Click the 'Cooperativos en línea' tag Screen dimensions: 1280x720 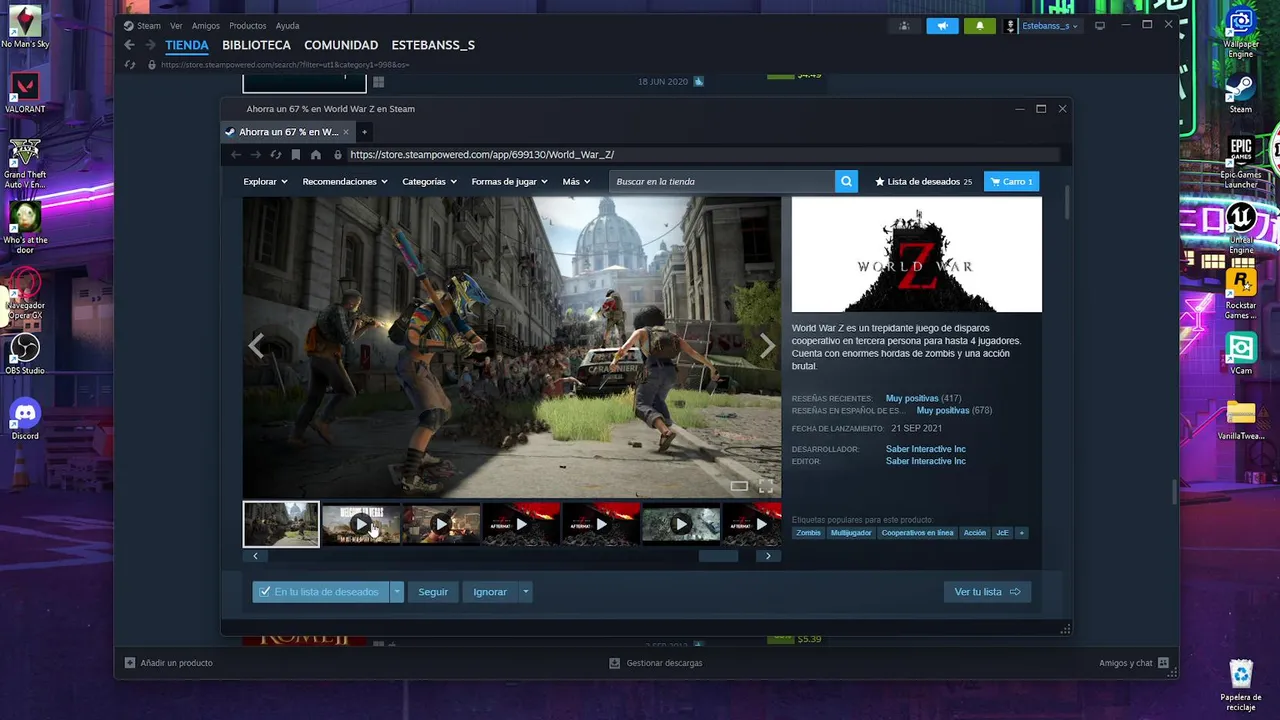(917, 533)
